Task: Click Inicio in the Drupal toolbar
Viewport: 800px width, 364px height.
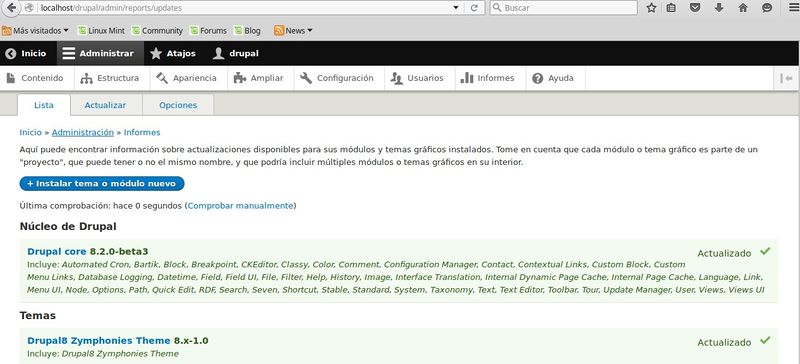Action: 26,53
